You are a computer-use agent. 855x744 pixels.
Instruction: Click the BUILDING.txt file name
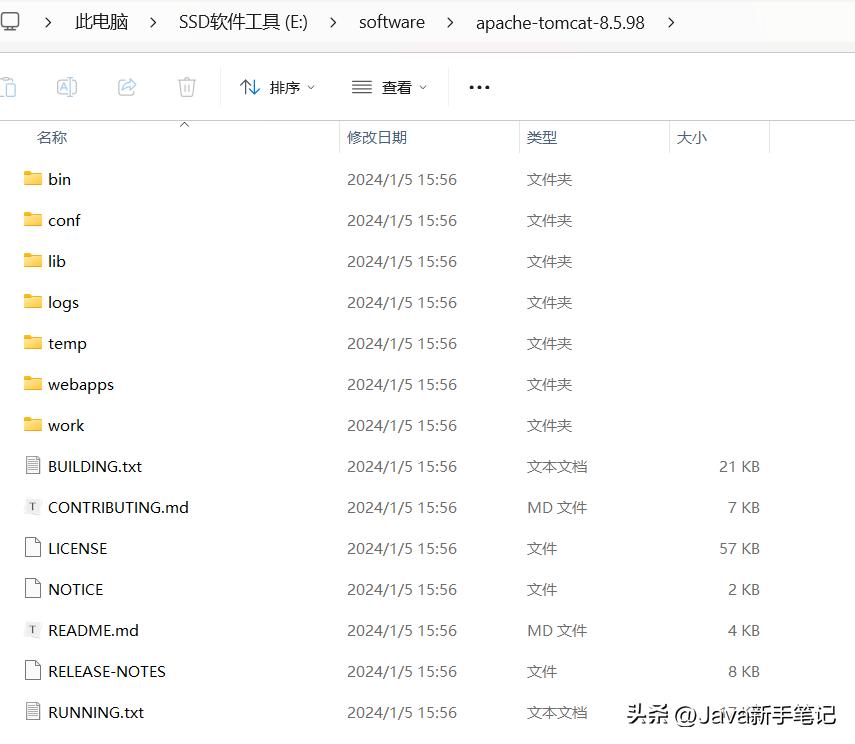click(95, 466)
